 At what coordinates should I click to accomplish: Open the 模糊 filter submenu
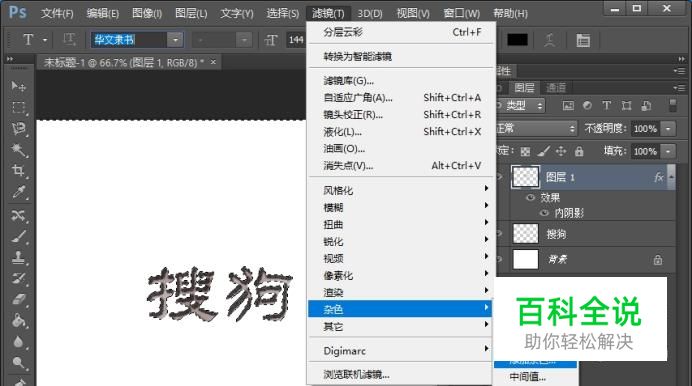pyautogui.click(x=400, y=207)
